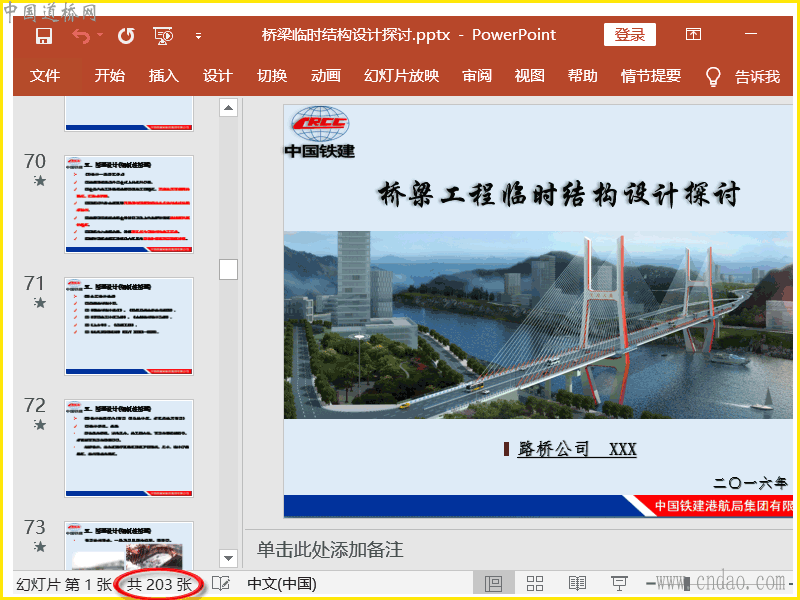Start slideshow from beginning icon
Image resolution: width=800 pixels, height=600 pixels.
[x=163, y=36]
